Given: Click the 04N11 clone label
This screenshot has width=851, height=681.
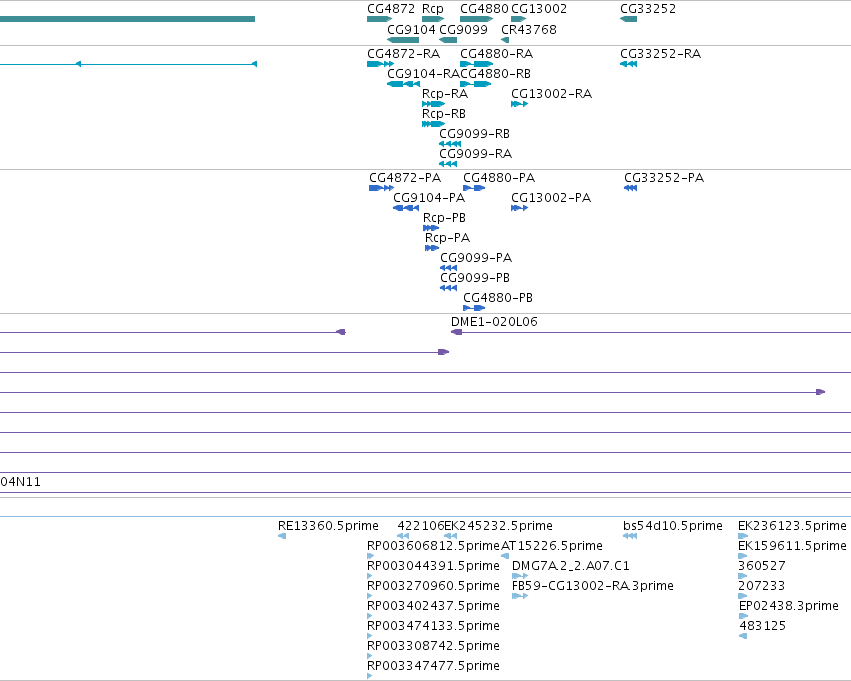Looking at the screenshot, I should click(21, 482).
